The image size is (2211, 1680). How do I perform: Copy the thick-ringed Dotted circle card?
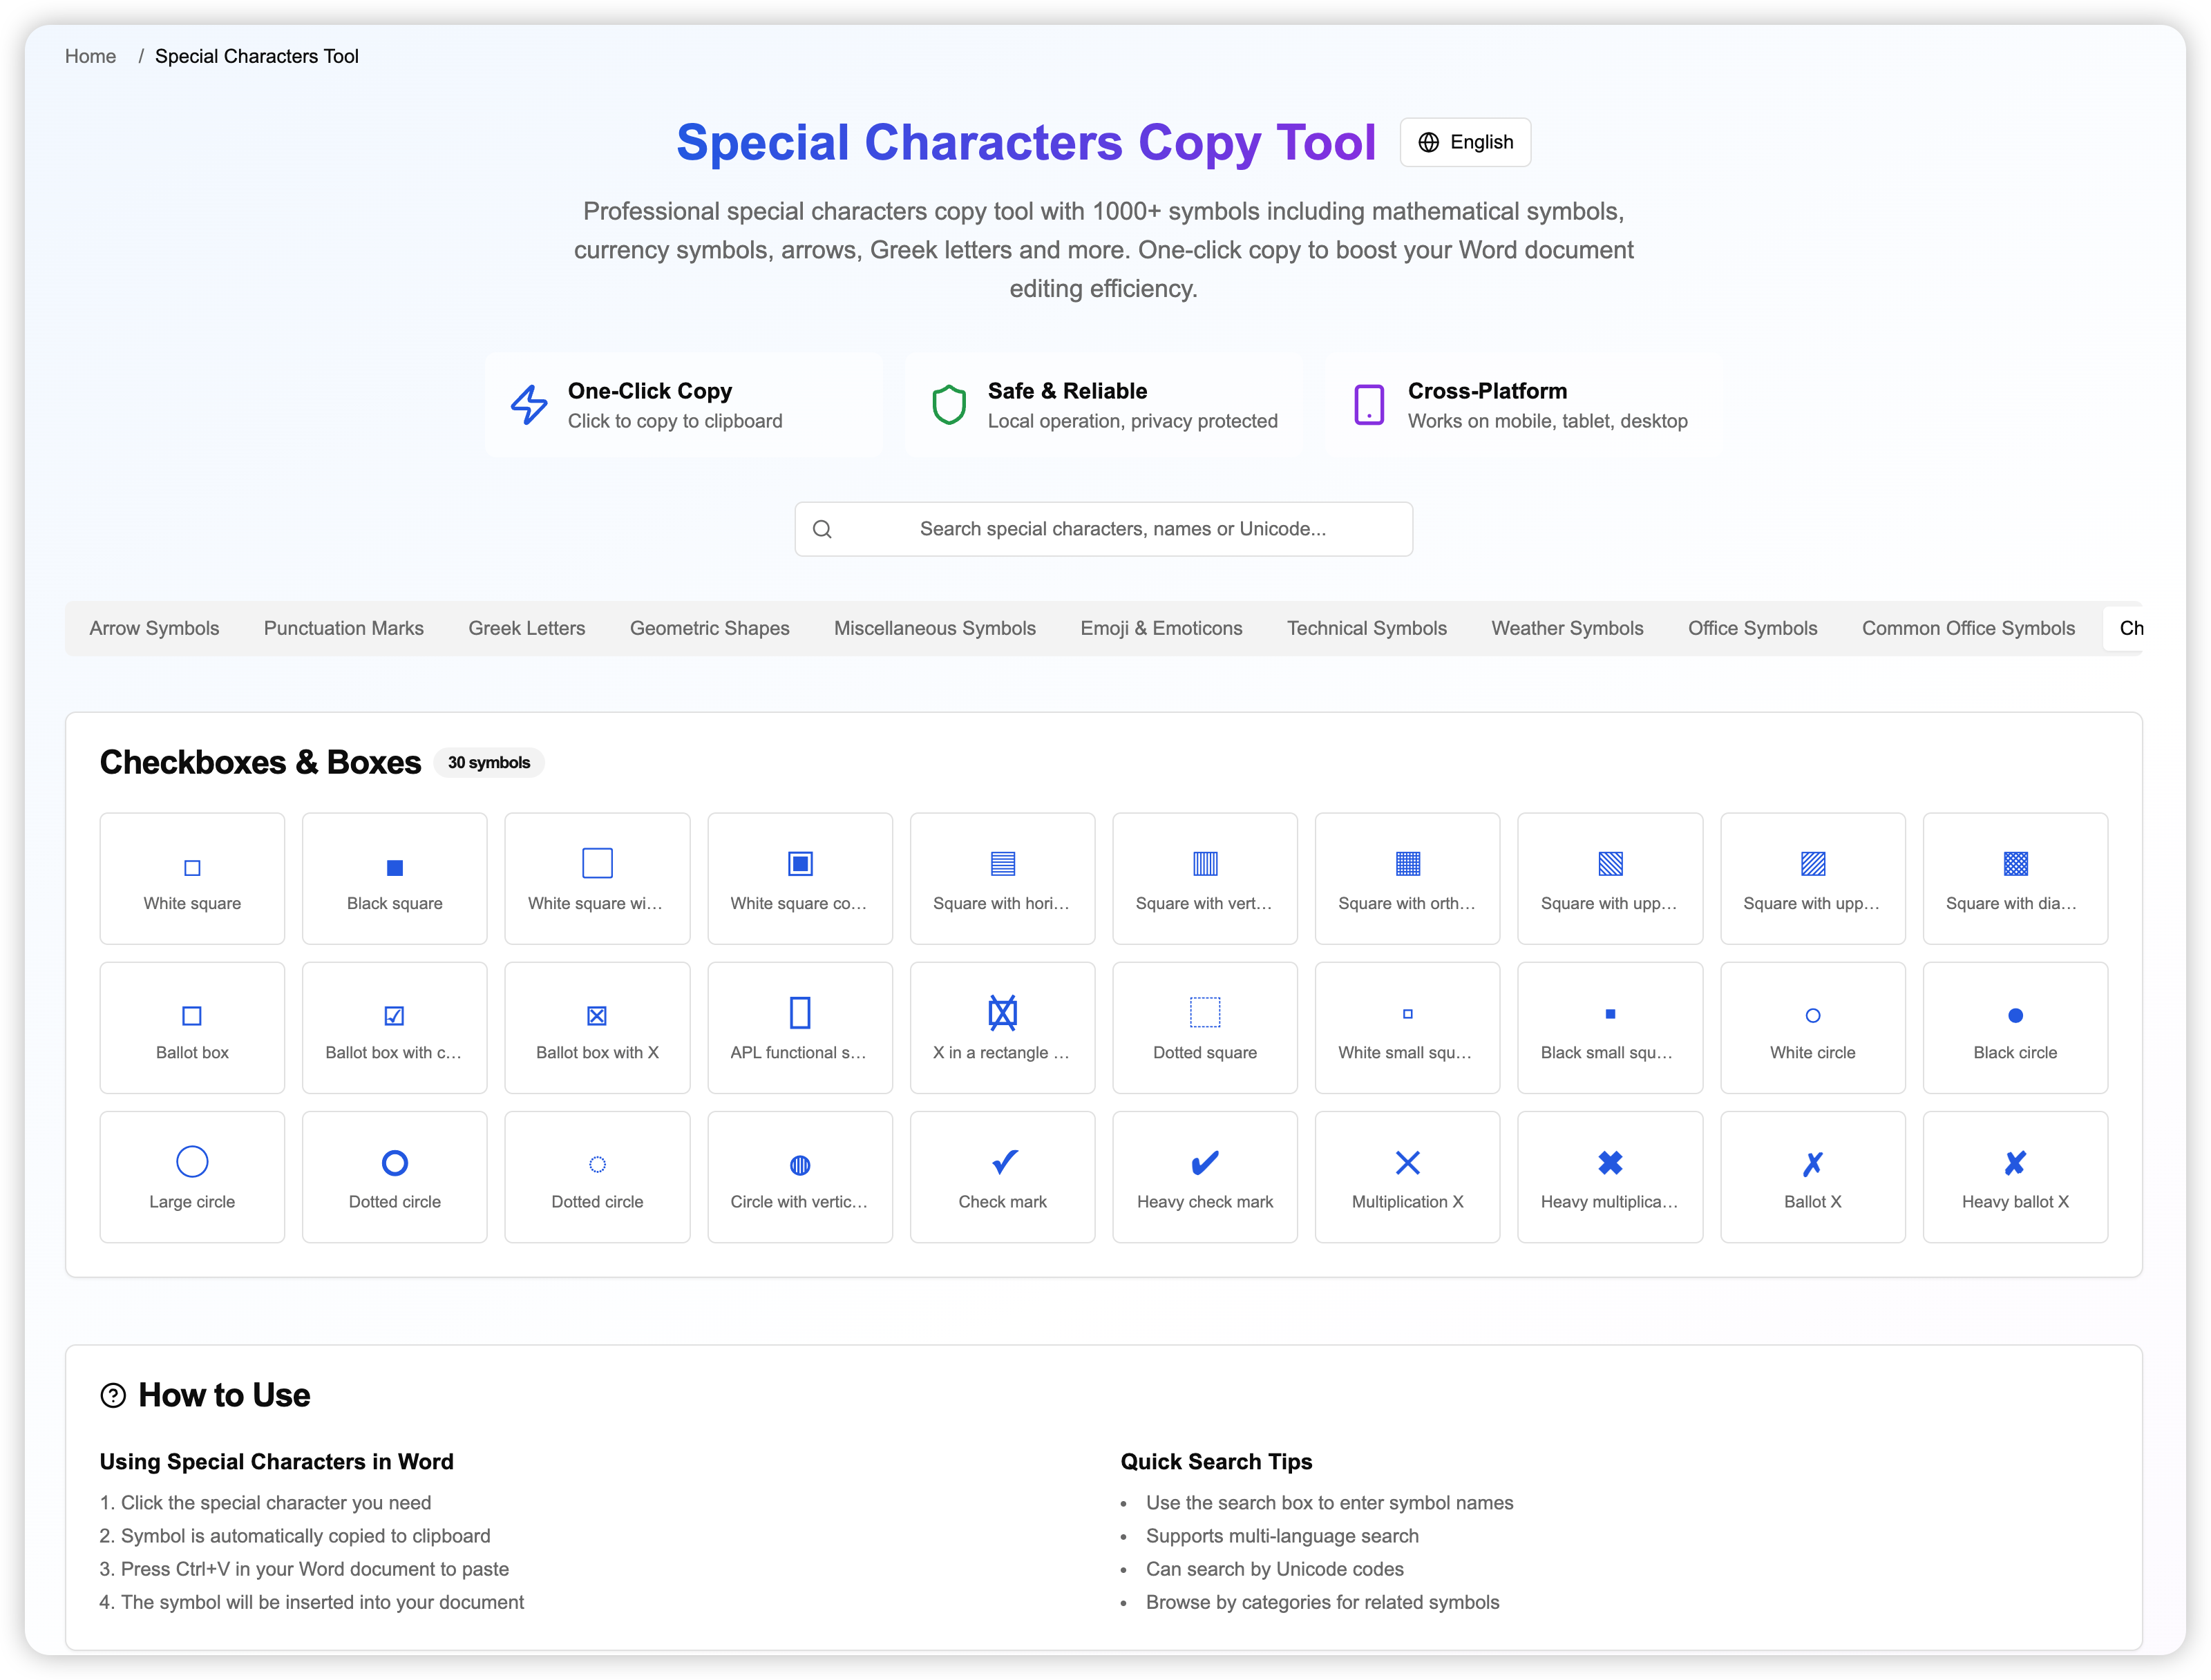[x=395, y=1177]
